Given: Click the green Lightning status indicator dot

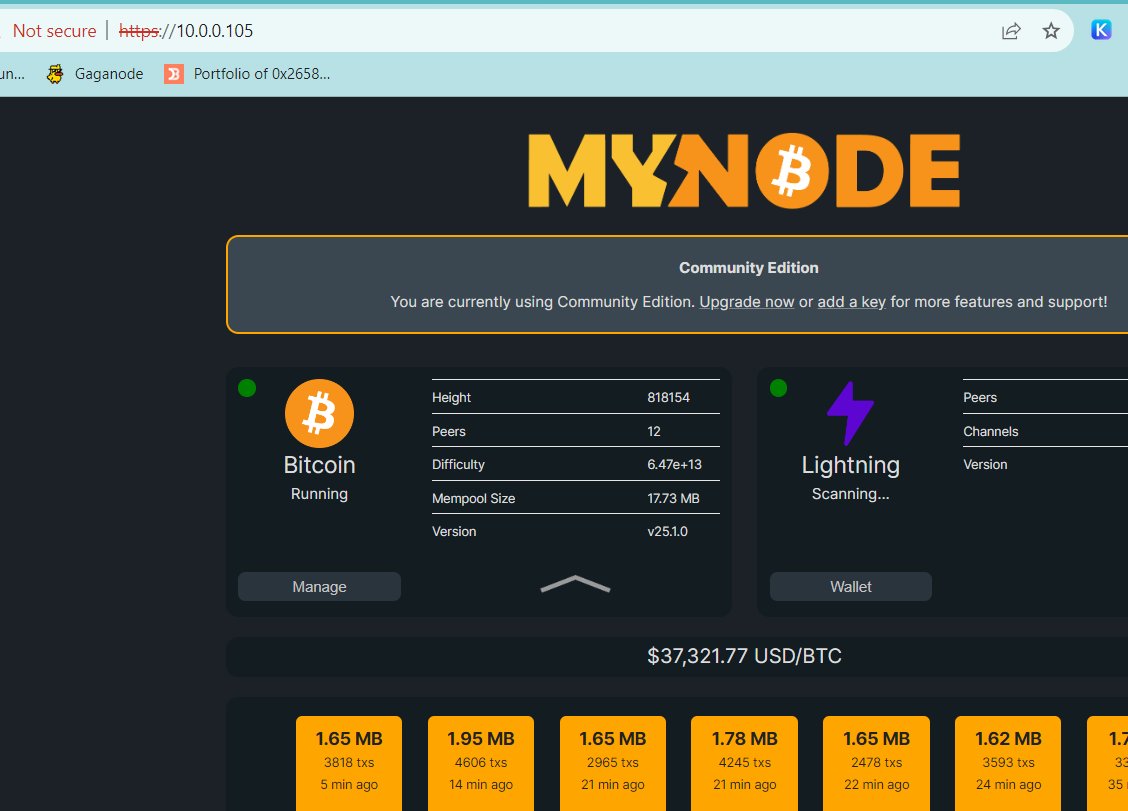Looking at the screenshot, I should (x=778, y=389).
